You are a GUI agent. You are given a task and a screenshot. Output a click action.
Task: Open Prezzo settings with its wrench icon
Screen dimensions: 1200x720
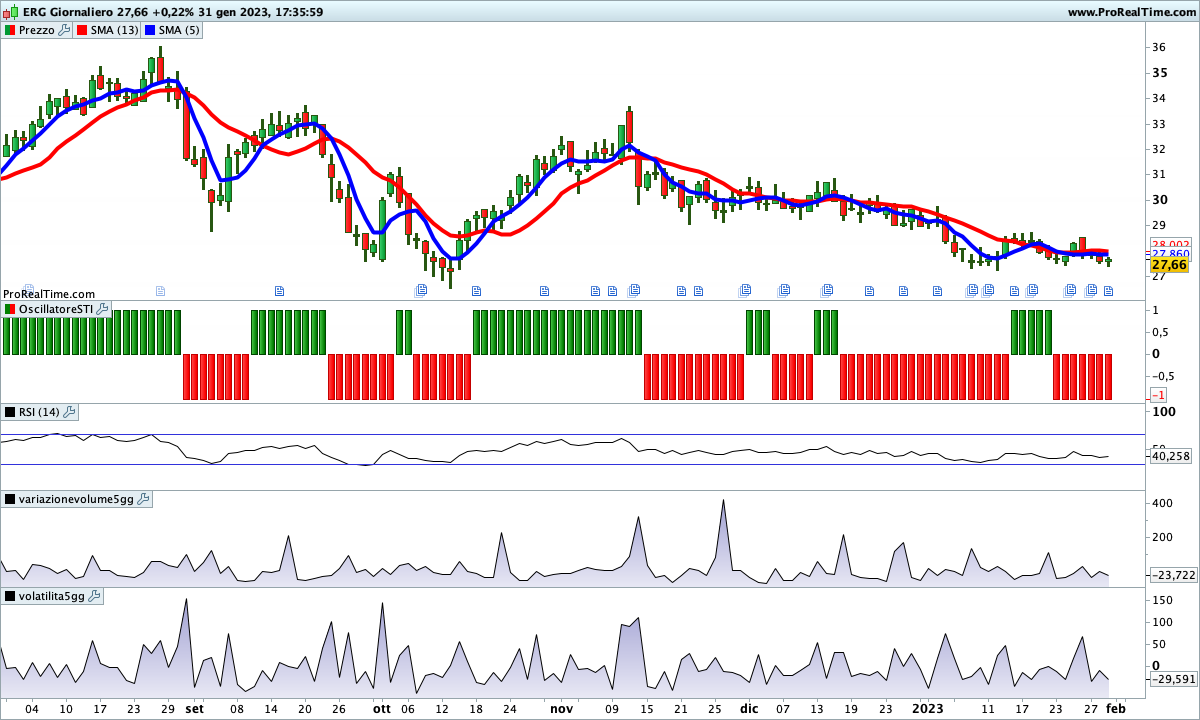(65, 30)
